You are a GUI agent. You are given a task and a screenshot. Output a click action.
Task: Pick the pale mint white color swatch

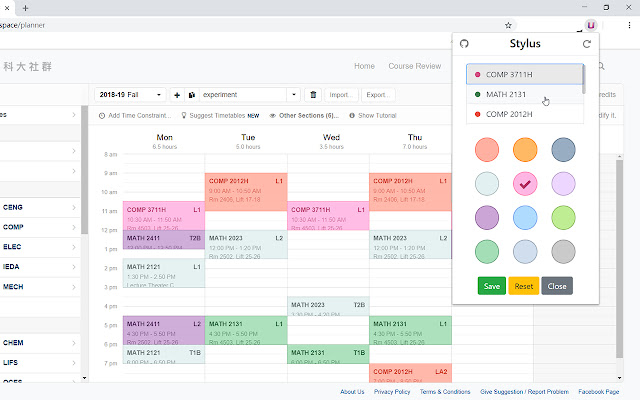[x=487, y=184]
